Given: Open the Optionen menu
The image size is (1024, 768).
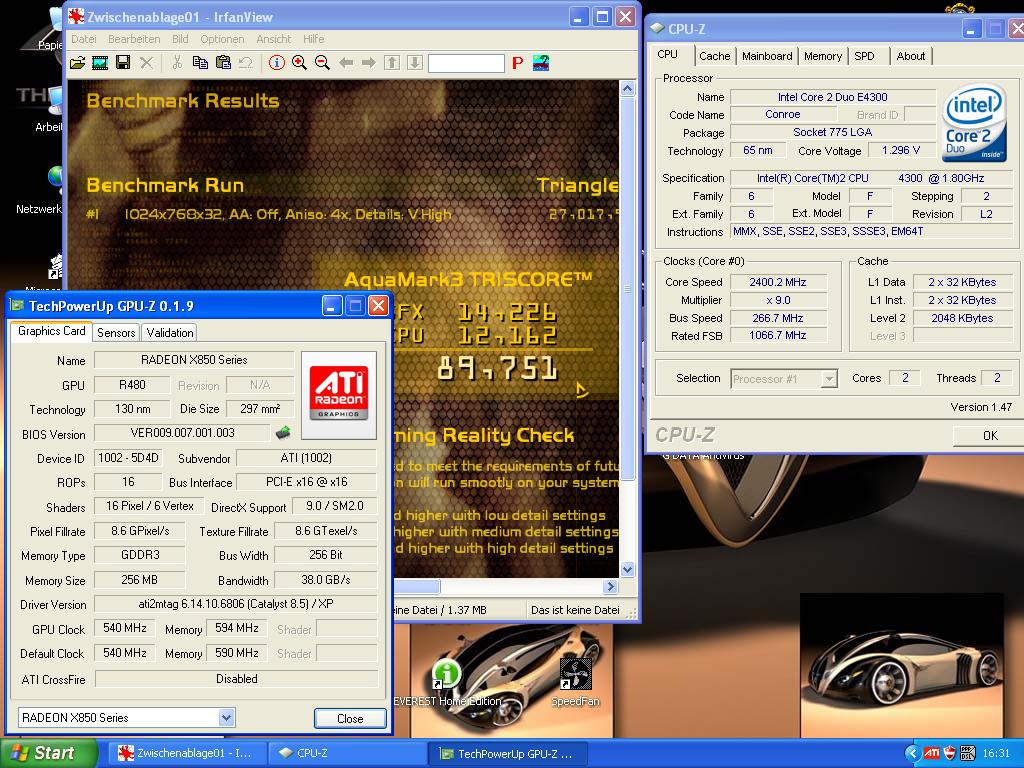Looking at the screenshot, I should [222, 39].
